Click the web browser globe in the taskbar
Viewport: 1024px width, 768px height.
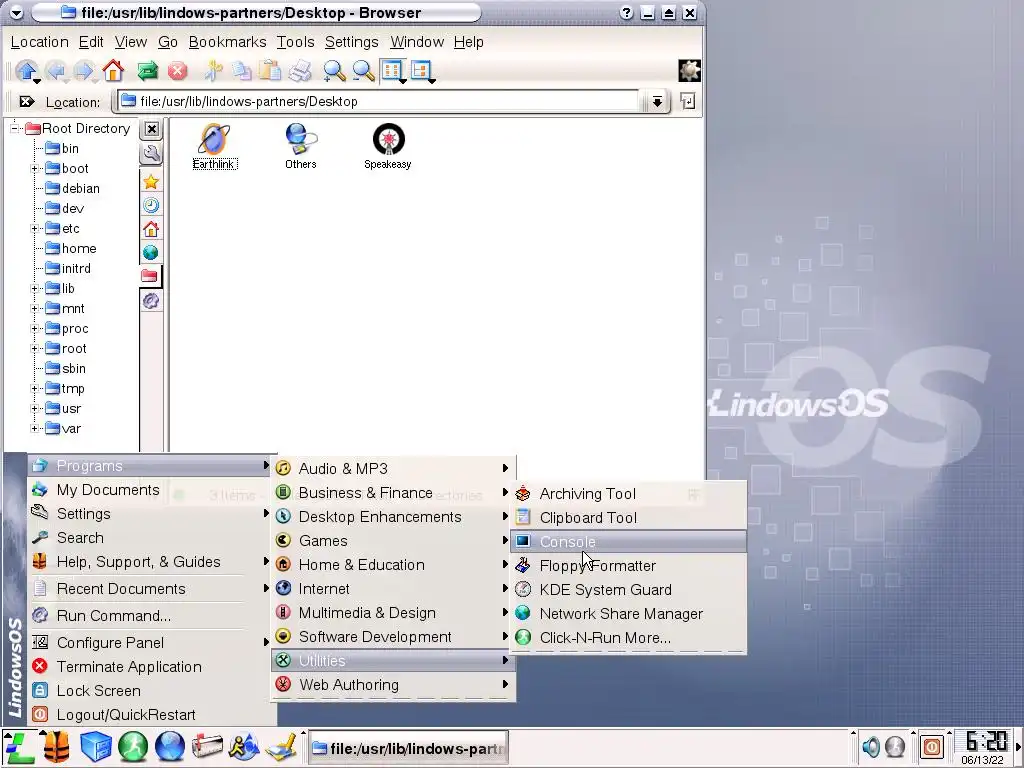[x=170, y=747]
